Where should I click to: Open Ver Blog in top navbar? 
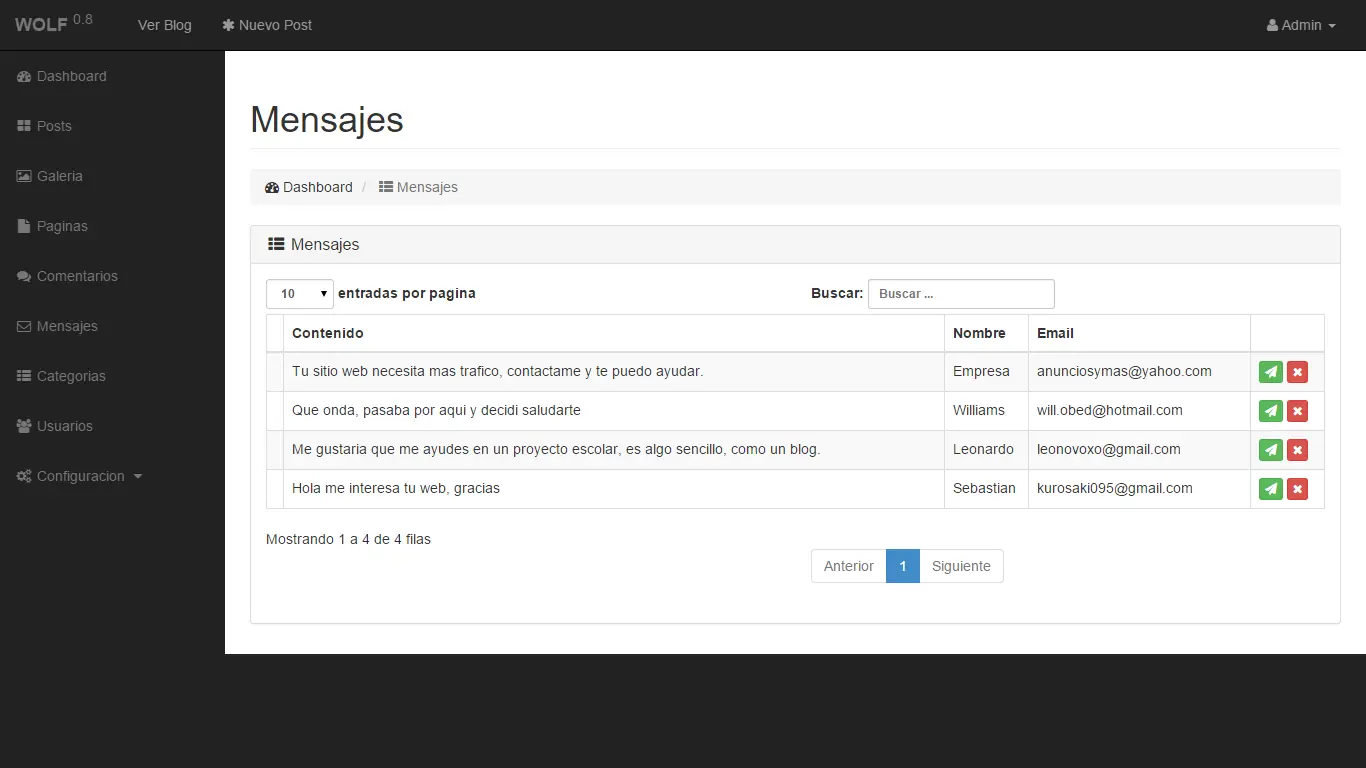[165, 25]
